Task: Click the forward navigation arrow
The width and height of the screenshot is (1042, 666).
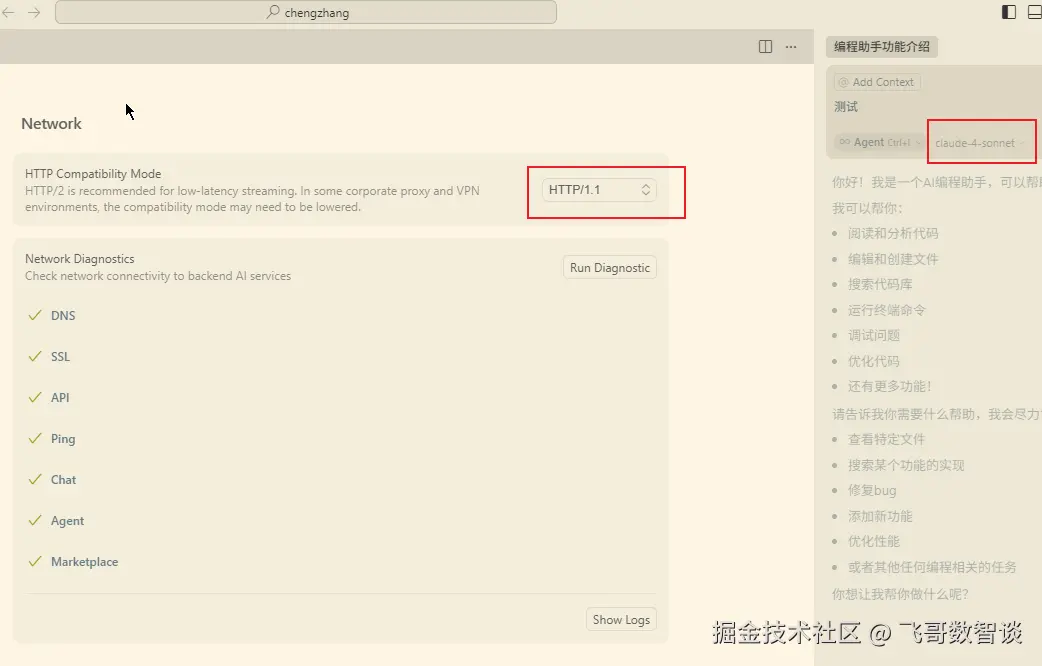Action: (x=34, y=12)
